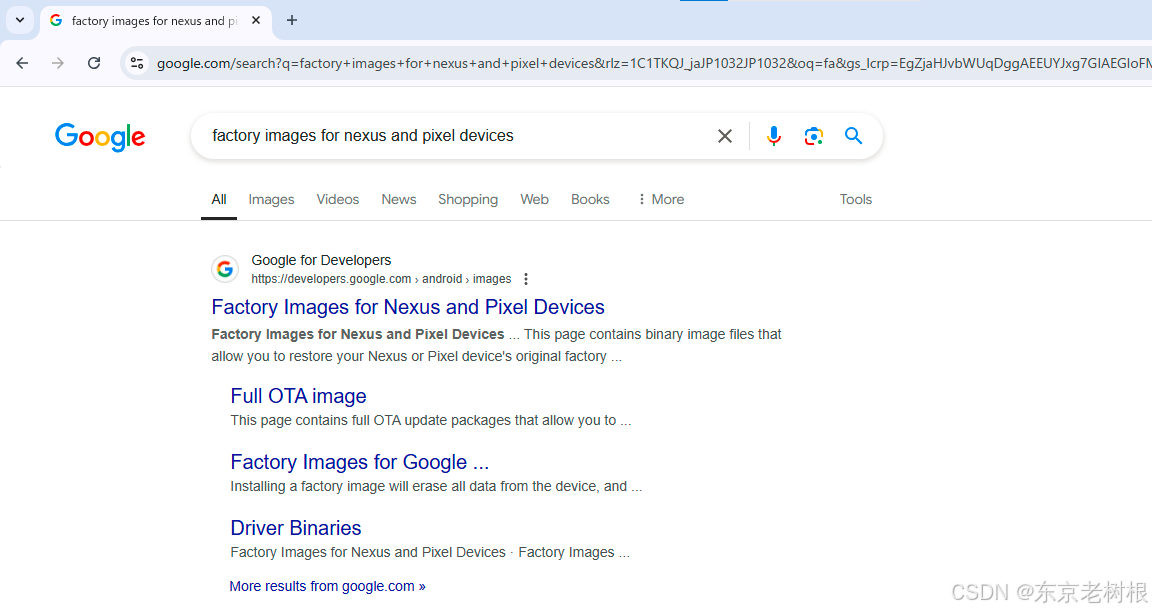The height and width of the screenshot is (612, 1152).
Task: Switch to the Books tab
Action: click(x=590, y=200)
